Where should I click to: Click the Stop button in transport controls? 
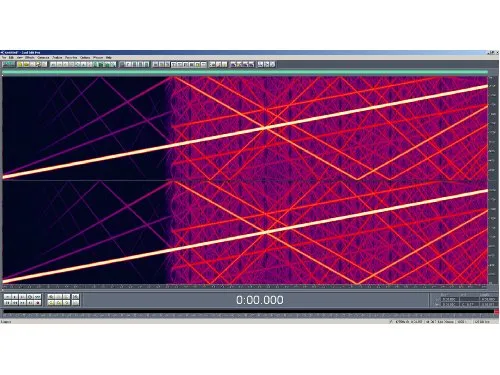7,297
